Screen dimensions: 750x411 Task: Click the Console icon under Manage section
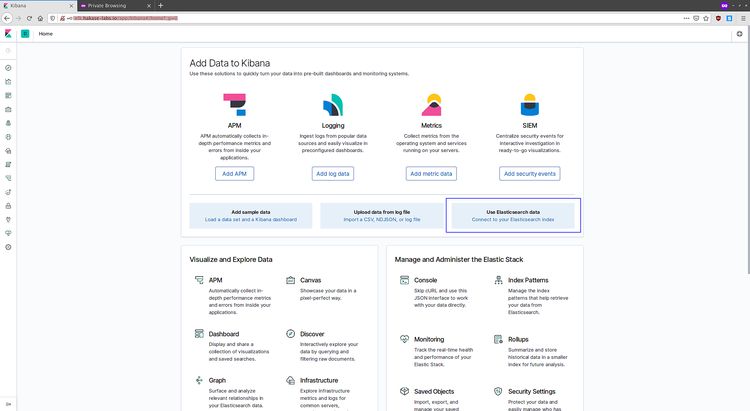point(404,280)
